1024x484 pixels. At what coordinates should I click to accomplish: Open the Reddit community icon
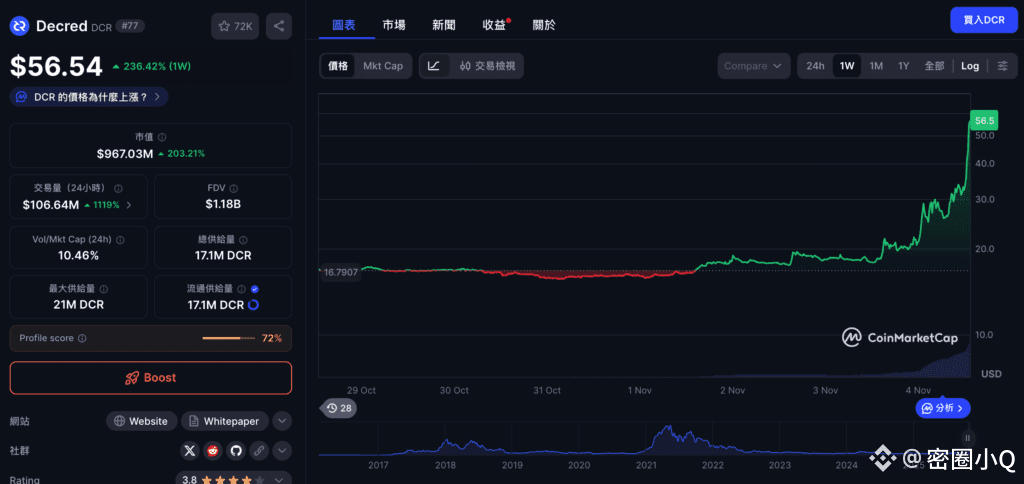pyautogui.click(x=212, y=451)
